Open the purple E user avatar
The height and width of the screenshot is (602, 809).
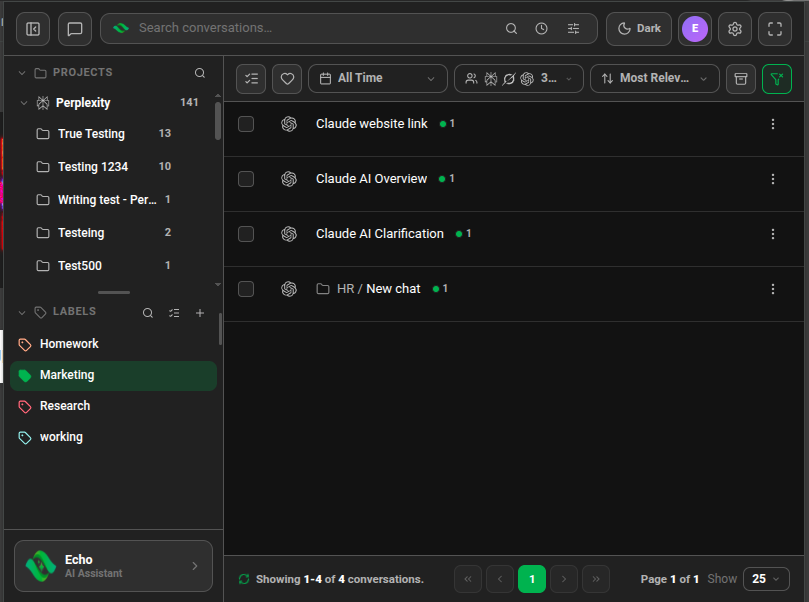[694, 29]
